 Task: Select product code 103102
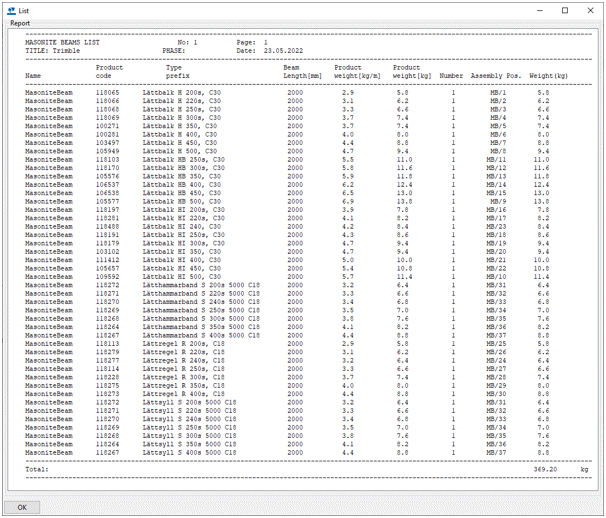coord(107,252)
